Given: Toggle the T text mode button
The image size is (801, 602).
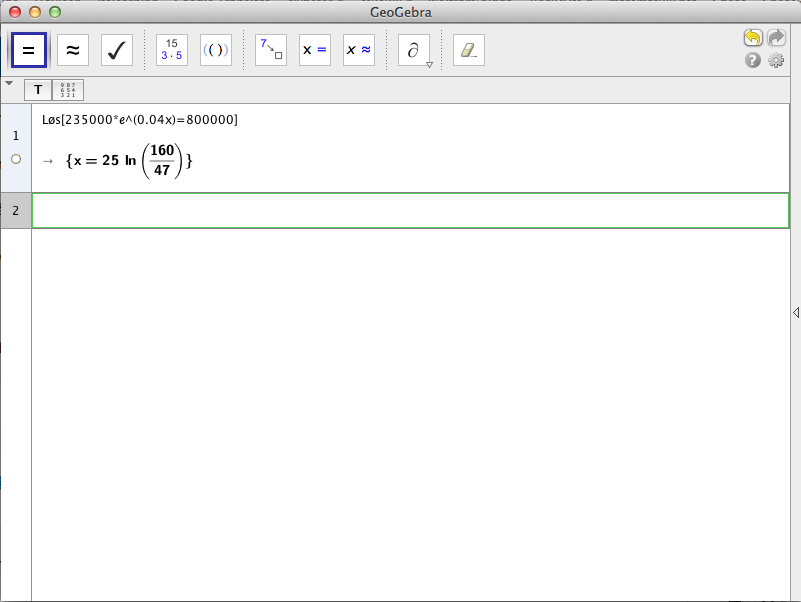Looking at the screenshot, I should point(38,90).
